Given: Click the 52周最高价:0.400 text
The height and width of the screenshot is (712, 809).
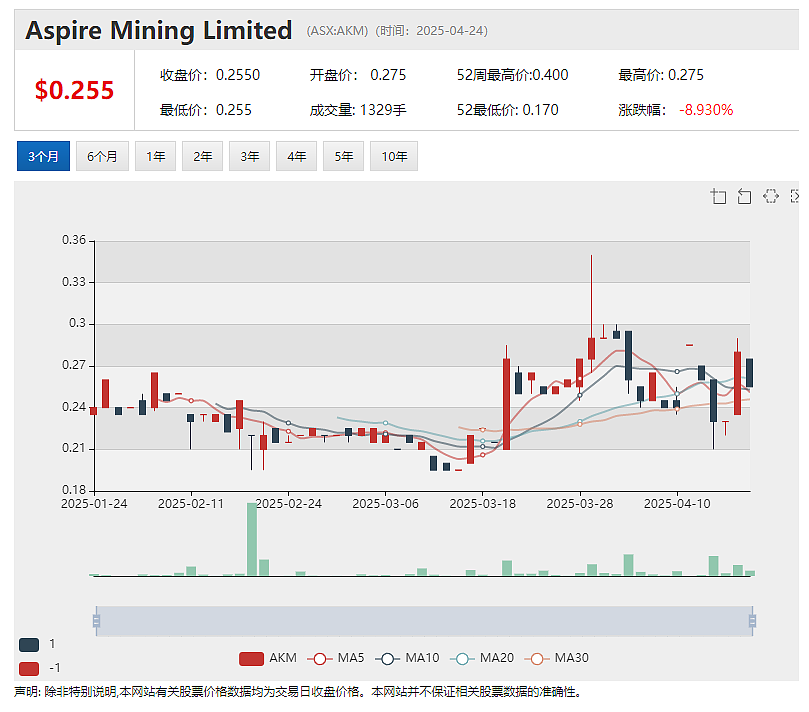Looking at the screenshot, I should [x=512, y=75].
